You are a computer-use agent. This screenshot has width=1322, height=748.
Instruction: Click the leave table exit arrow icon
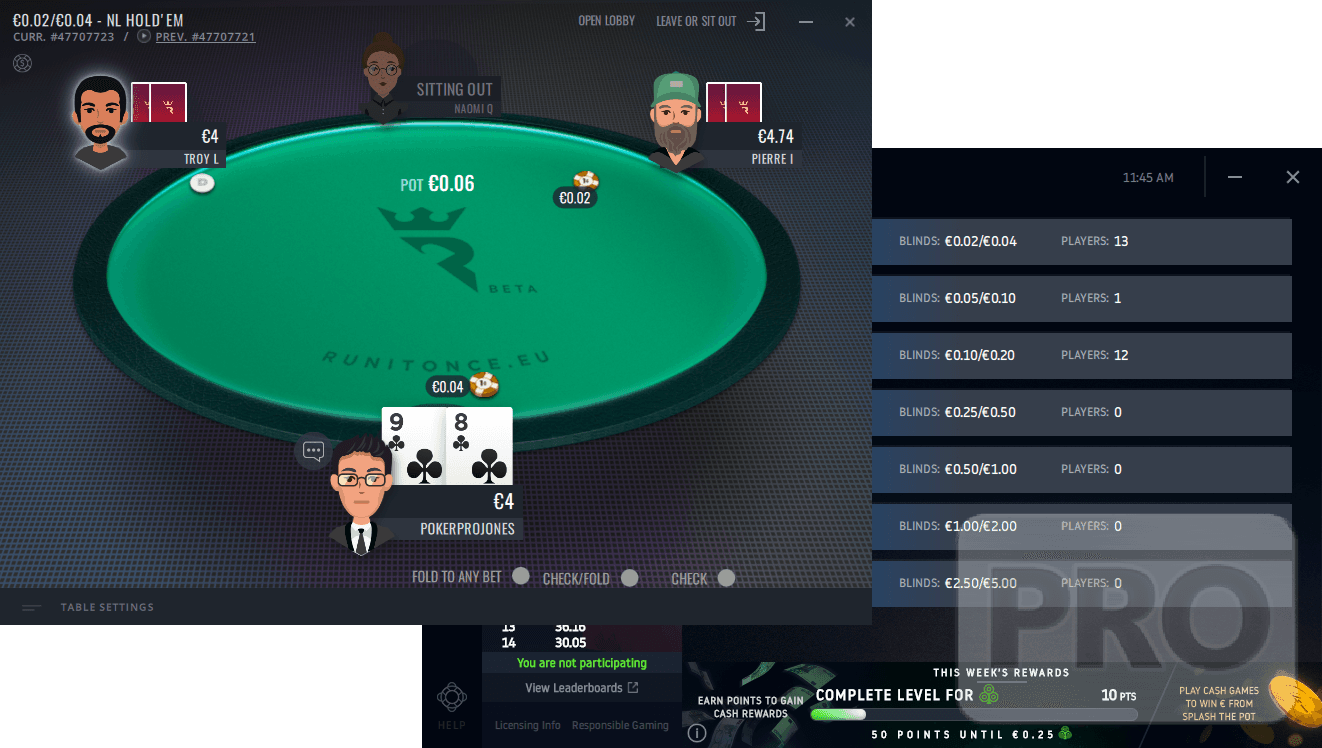pos(756,21)
